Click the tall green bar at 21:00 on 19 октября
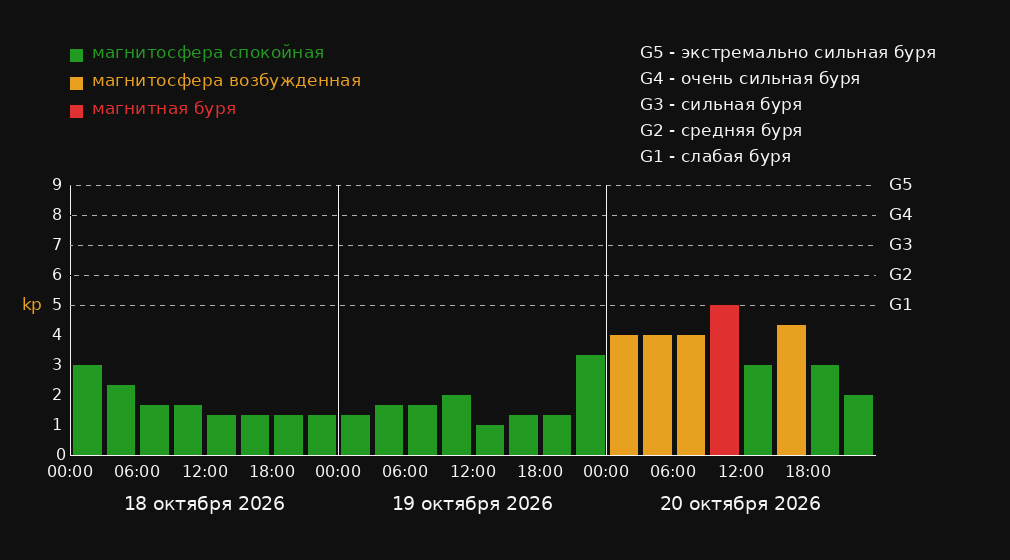 pos(591,405)
